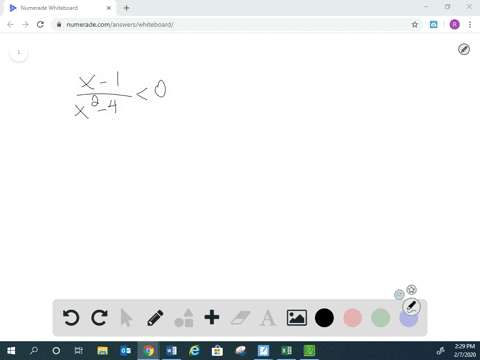Click the redo arrow in whiteboard toolbar

point(99,318)
